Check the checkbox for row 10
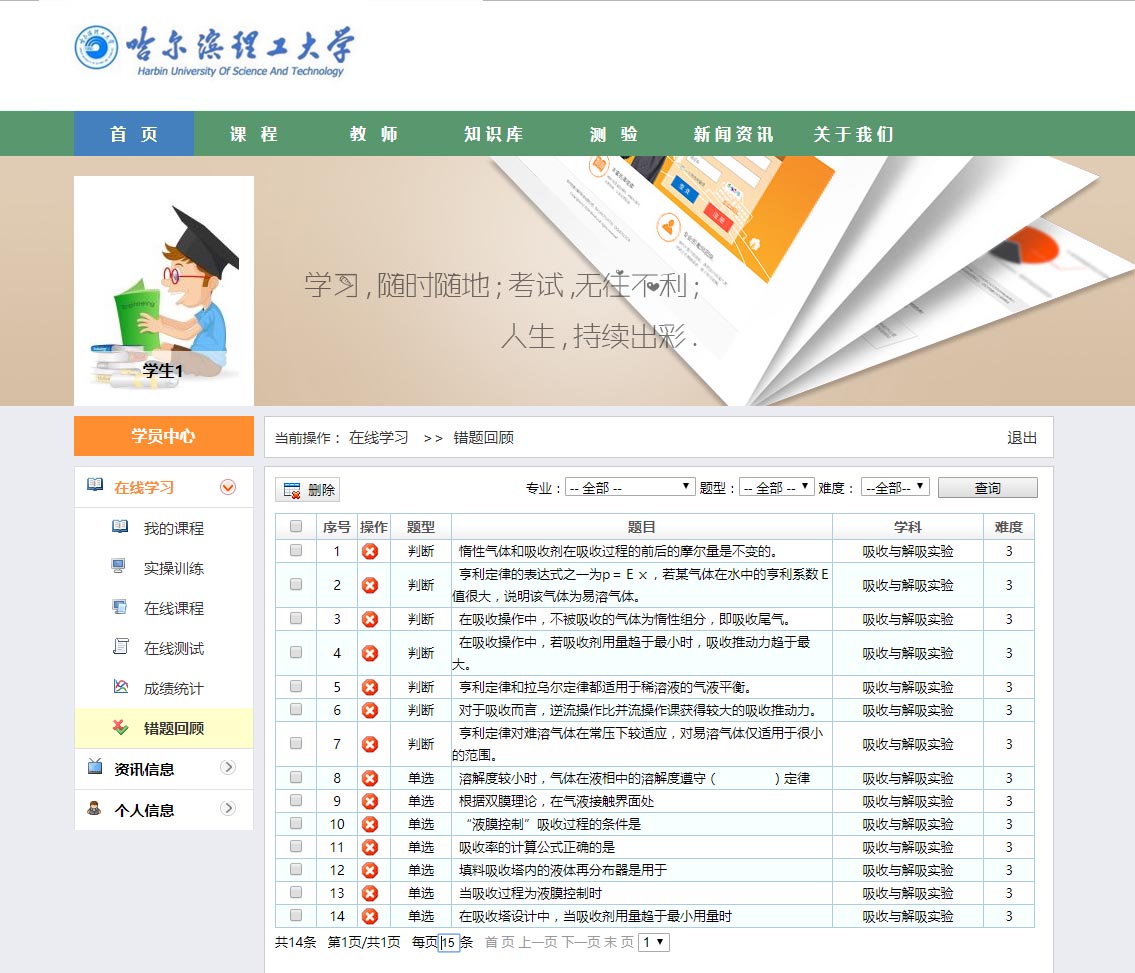 click(x=296, y=823)
